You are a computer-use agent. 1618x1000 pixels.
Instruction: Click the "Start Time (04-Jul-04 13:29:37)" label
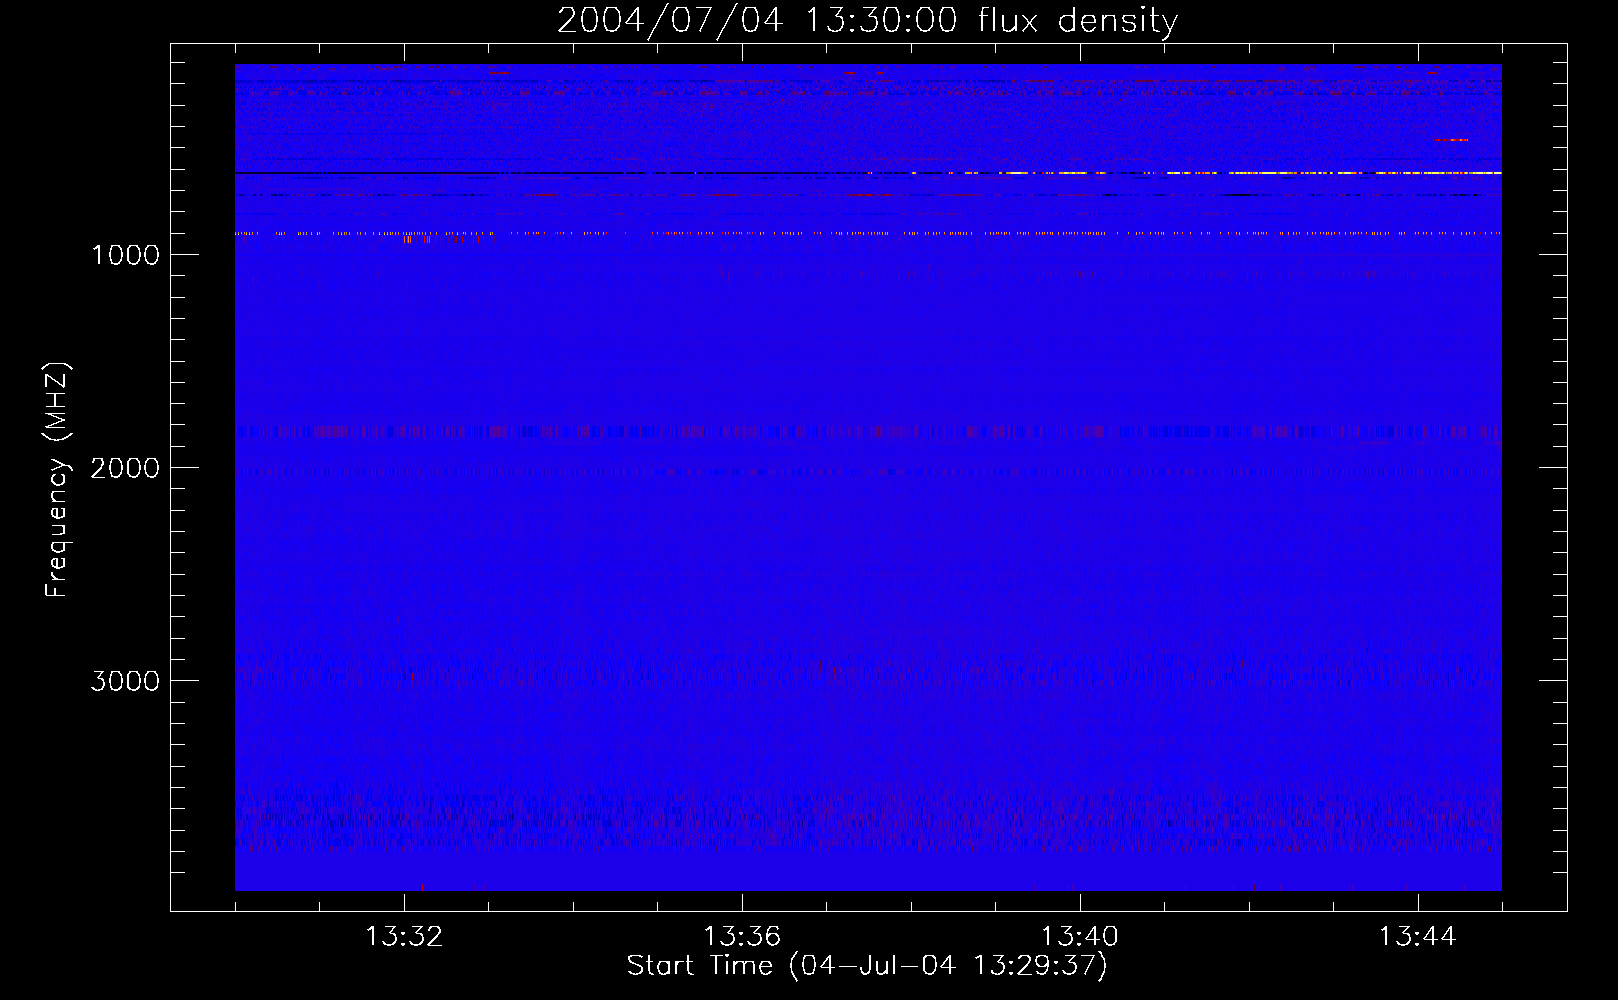click(x=867, y=966)
